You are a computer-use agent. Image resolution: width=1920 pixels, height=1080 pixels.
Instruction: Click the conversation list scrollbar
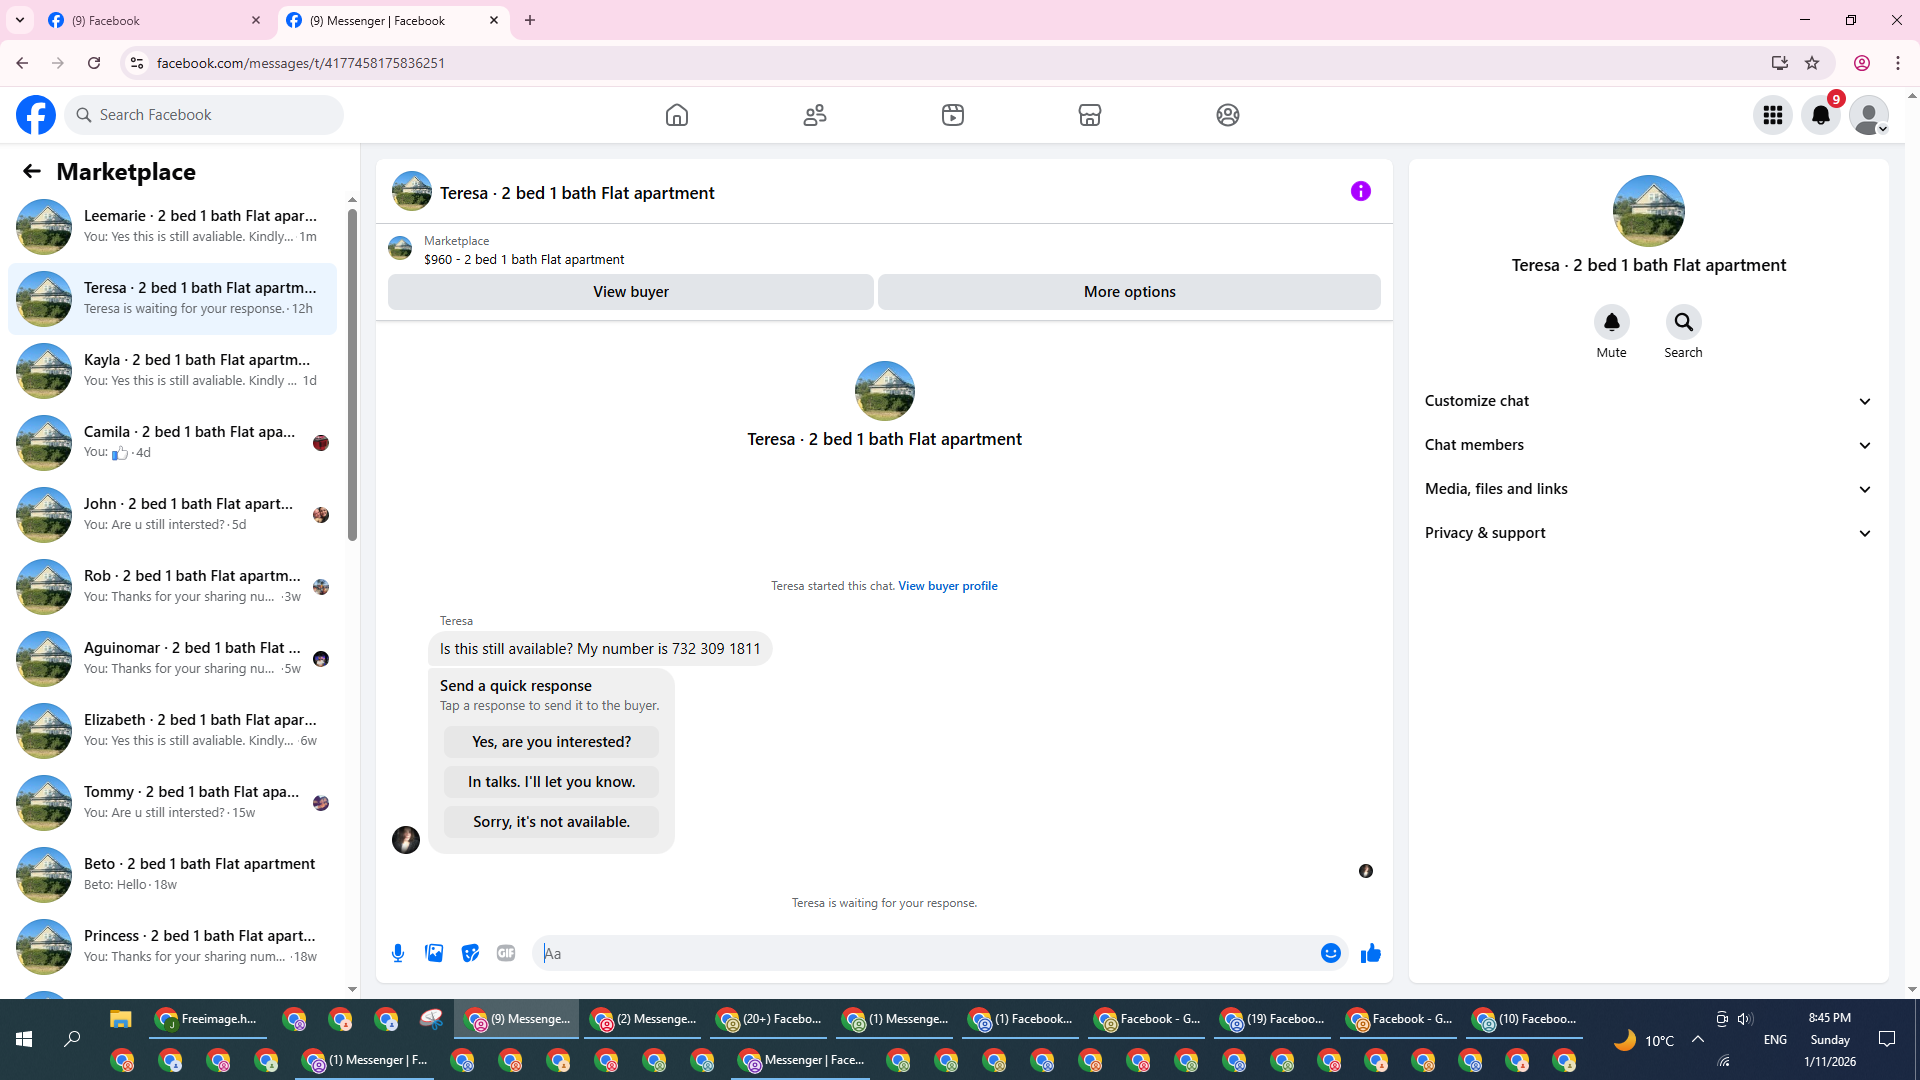(x=352, y=375)
